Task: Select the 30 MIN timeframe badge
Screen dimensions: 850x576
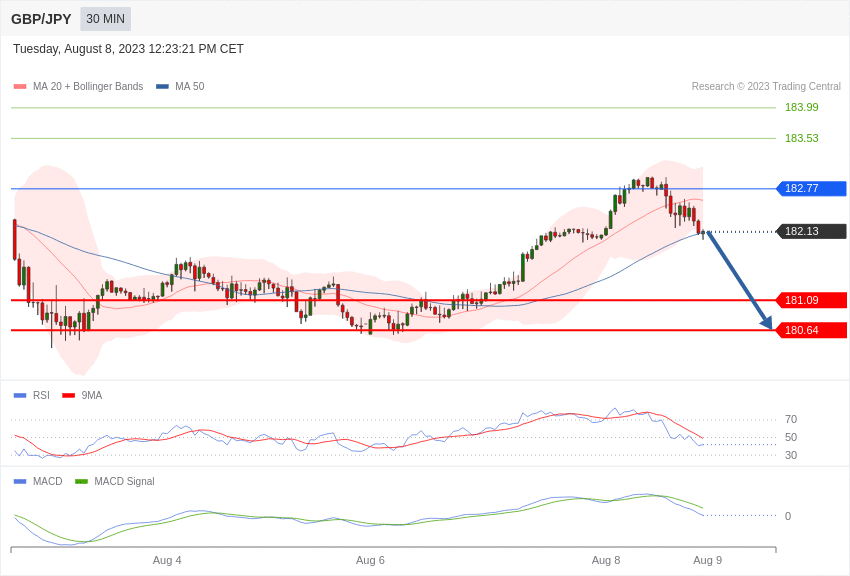Action: [106, 19]
